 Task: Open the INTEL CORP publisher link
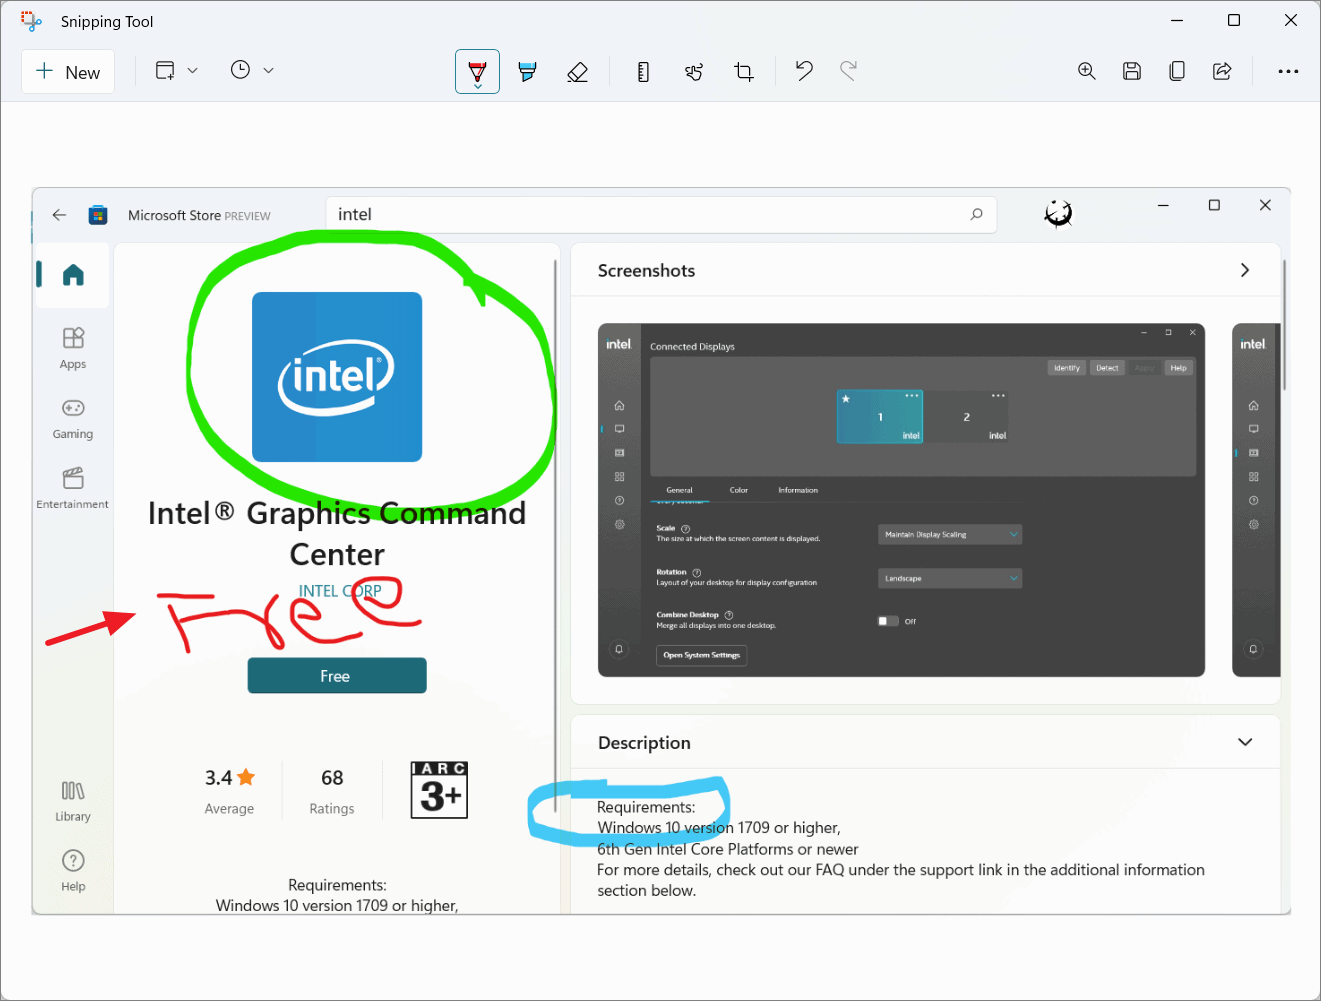click(x=340, y=591)
